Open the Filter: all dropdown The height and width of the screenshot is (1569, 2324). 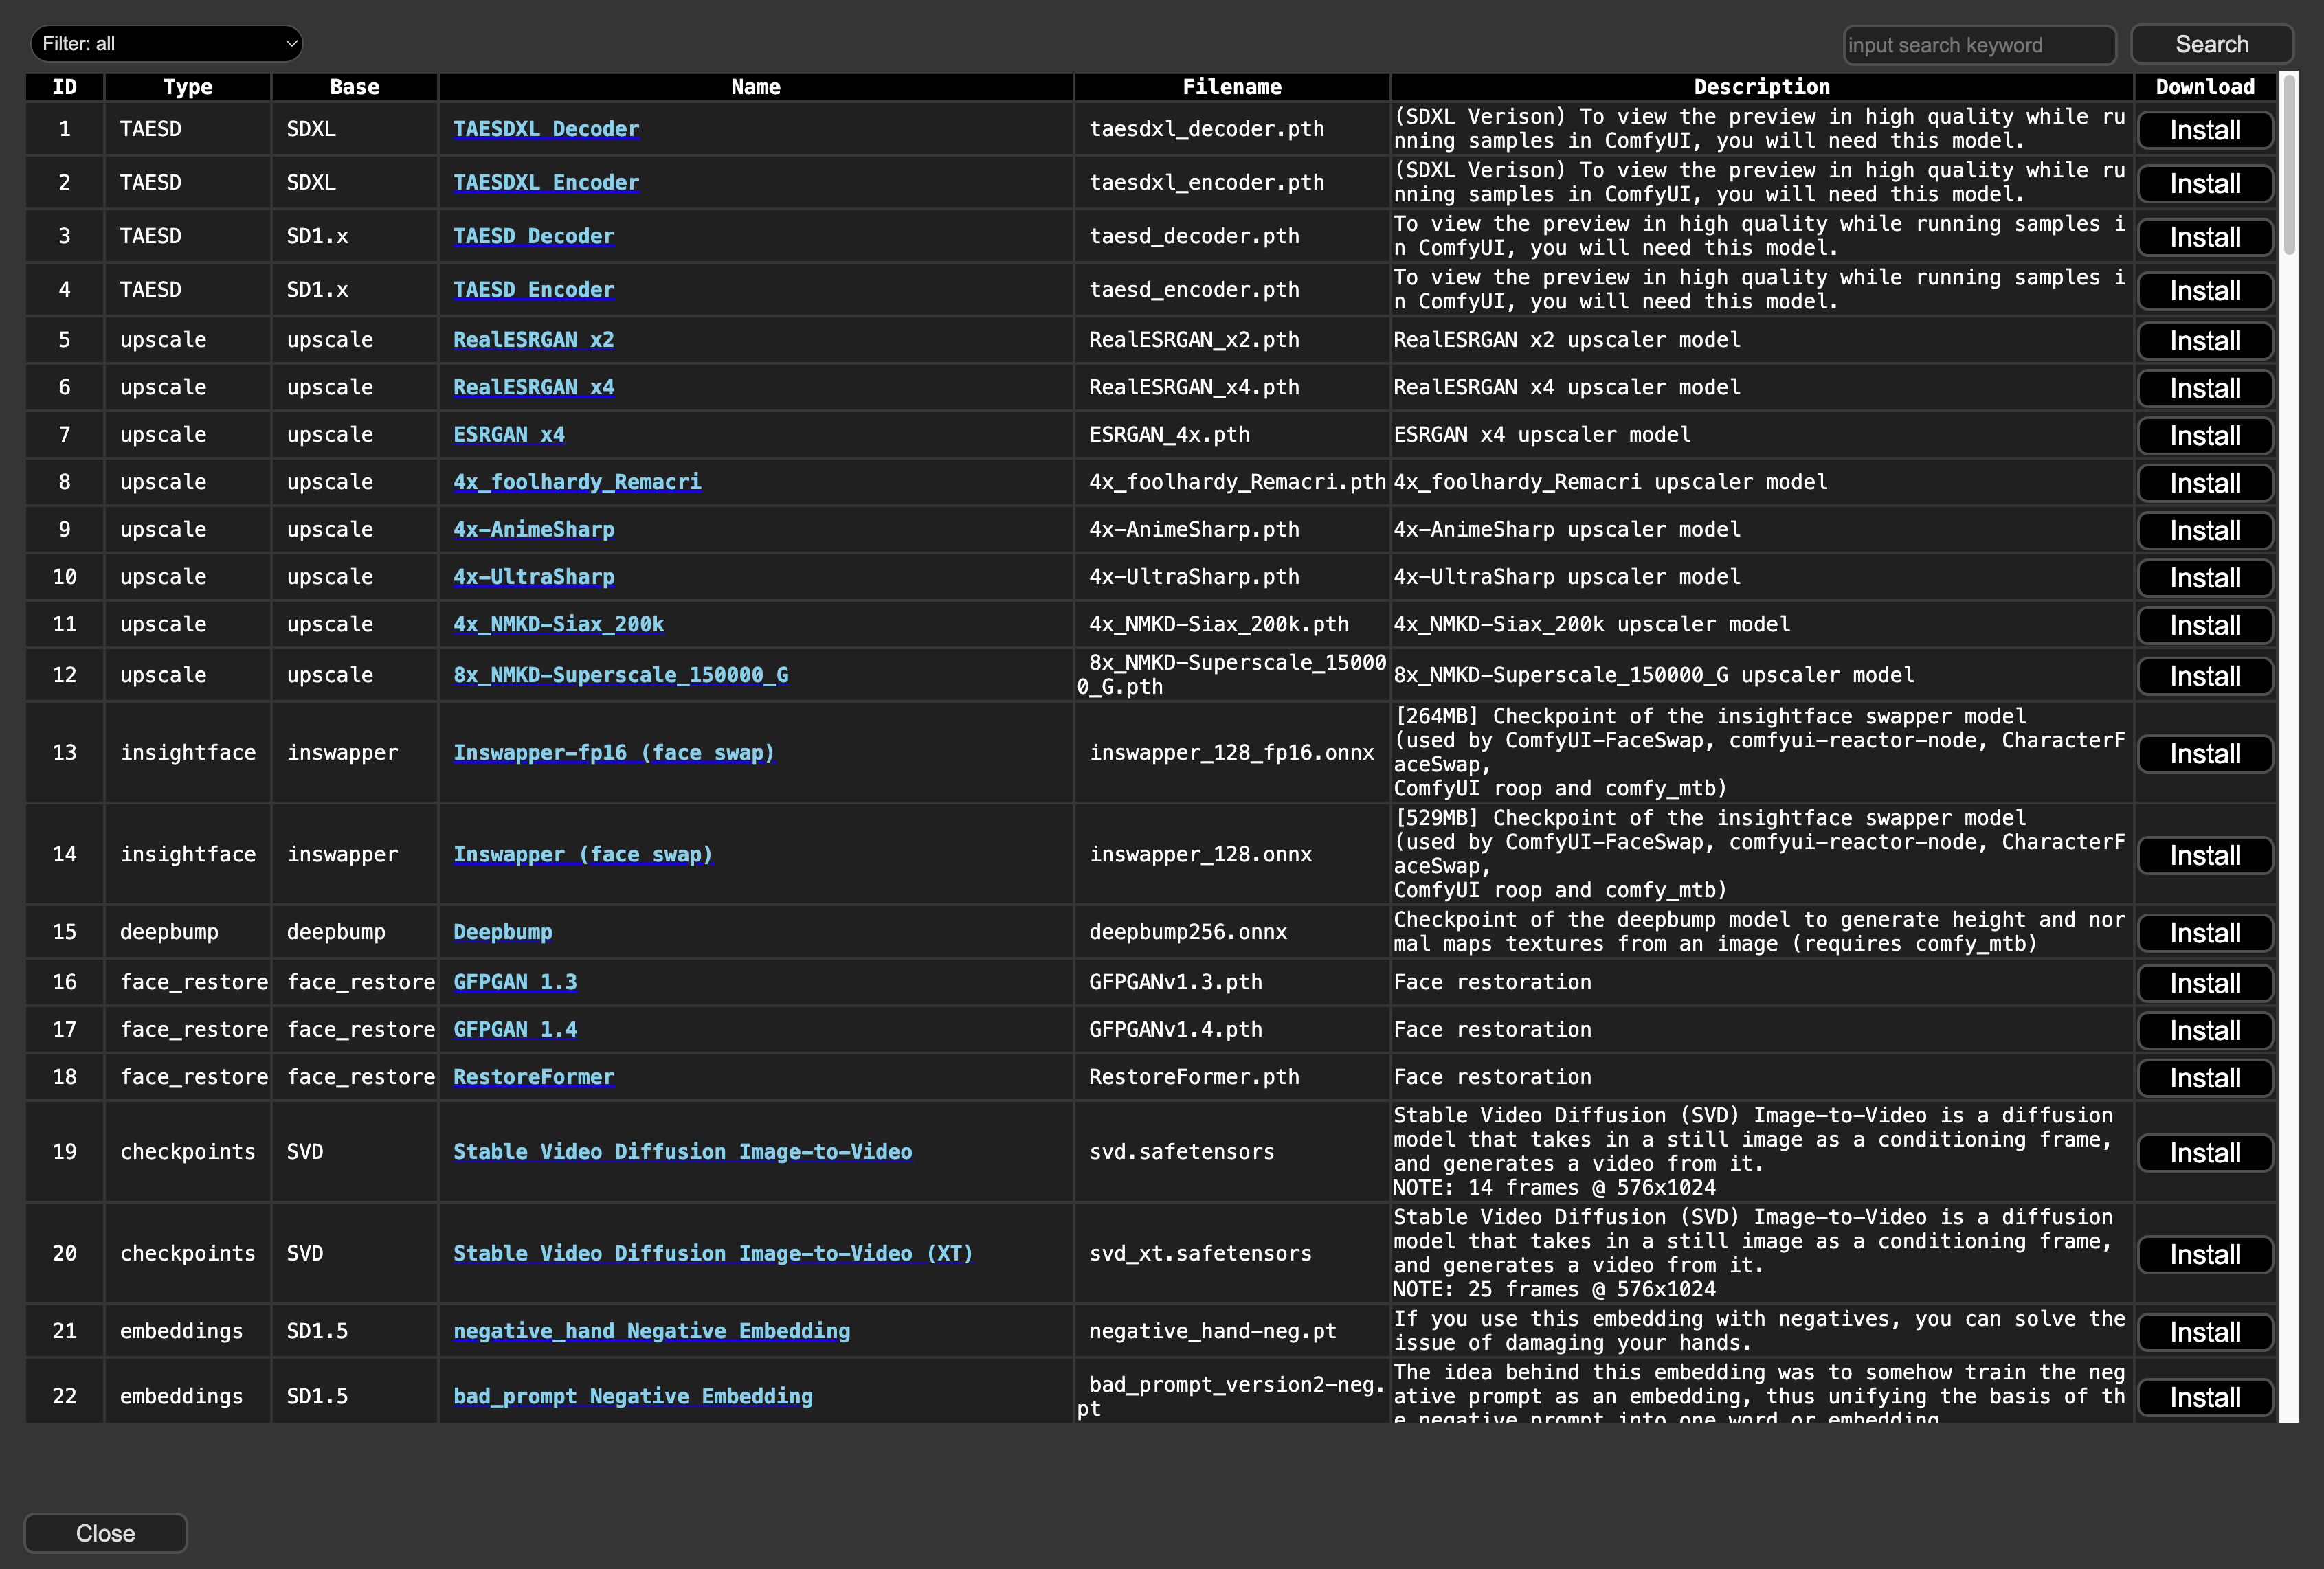167,44
